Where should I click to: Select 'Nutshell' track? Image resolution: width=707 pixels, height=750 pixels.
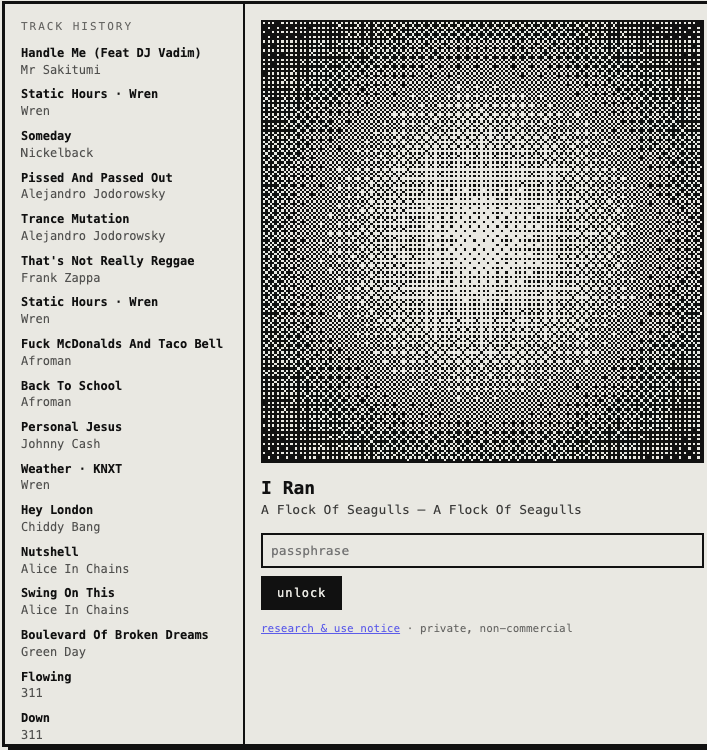pyautogui.click(x=50, y=552)
